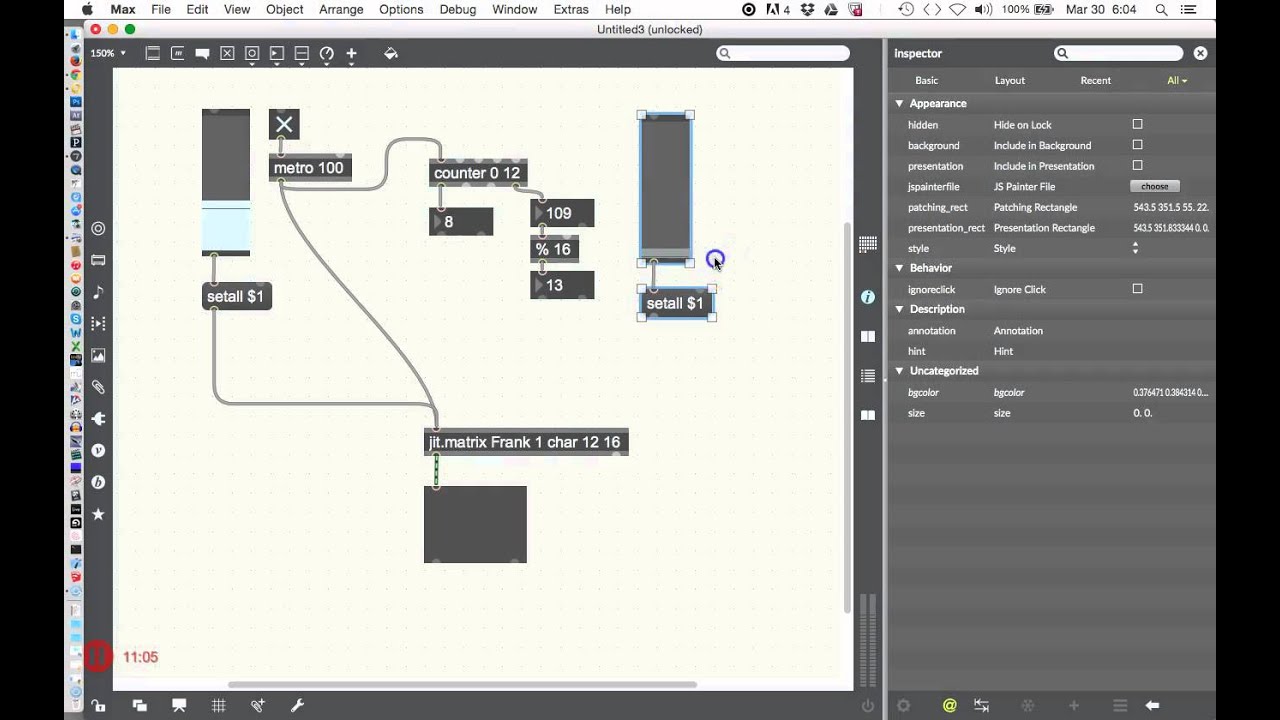This screenshot has width=1280, height=720.
Task: Switch to the Recent inspector tab
Action: [1096, 80]
